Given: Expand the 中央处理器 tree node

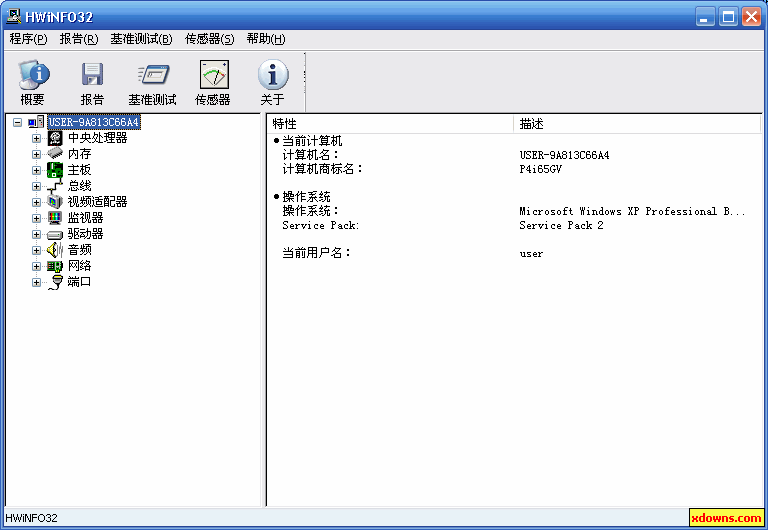Looking at the screenshot, I should point(36,138).
